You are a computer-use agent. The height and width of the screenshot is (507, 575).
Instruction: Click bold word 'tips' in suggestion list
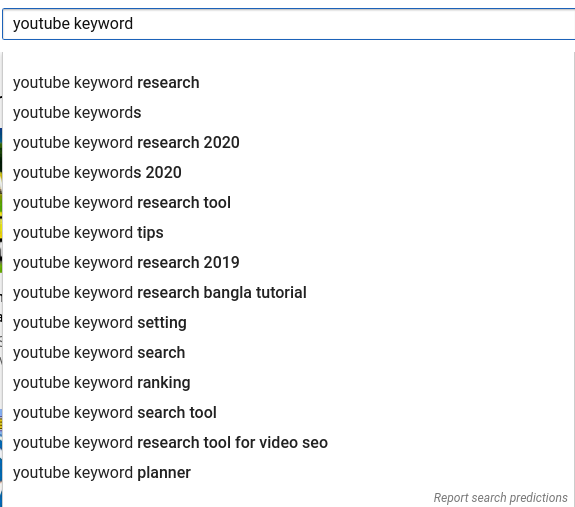pos(150,233)
